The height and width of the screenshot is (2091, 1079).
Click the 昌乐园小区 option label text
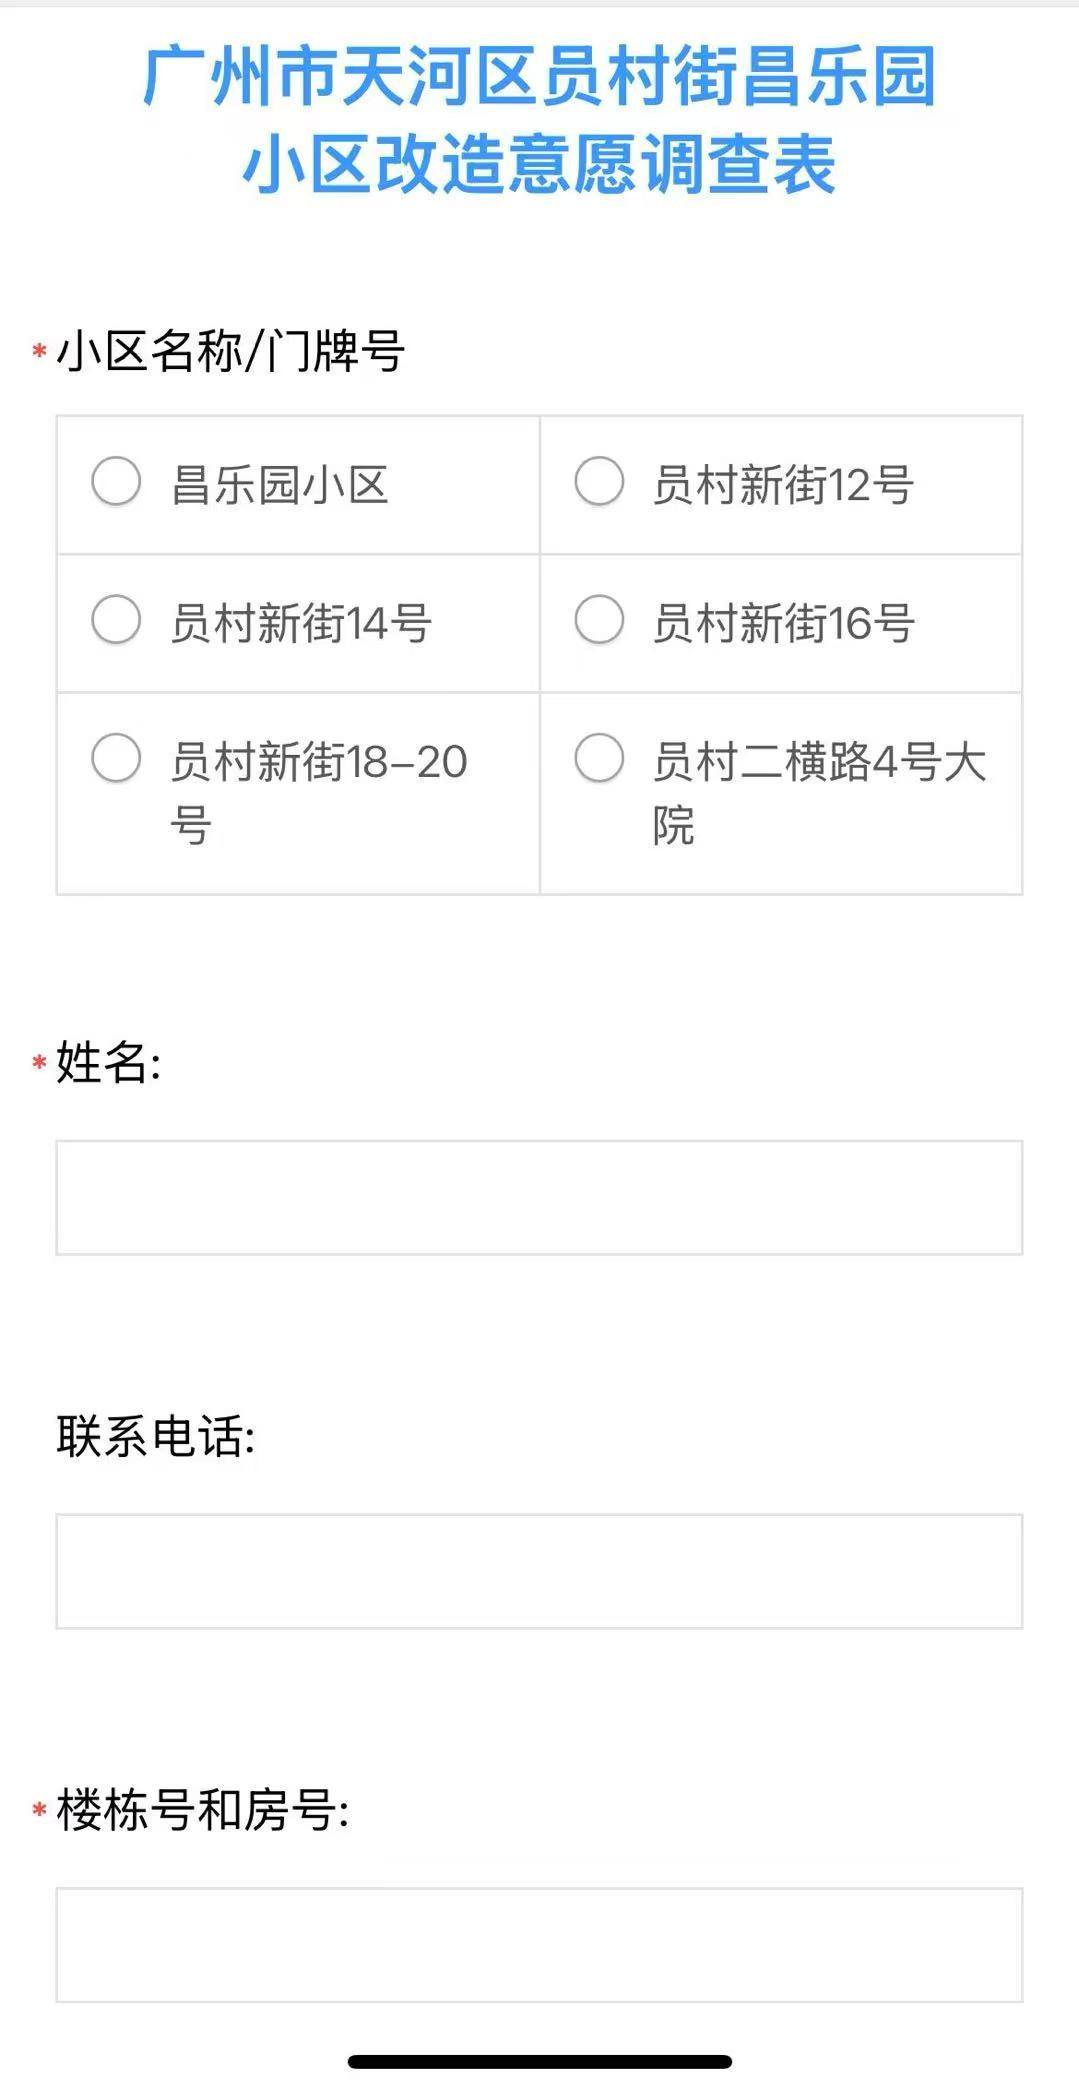pos(280,485)
